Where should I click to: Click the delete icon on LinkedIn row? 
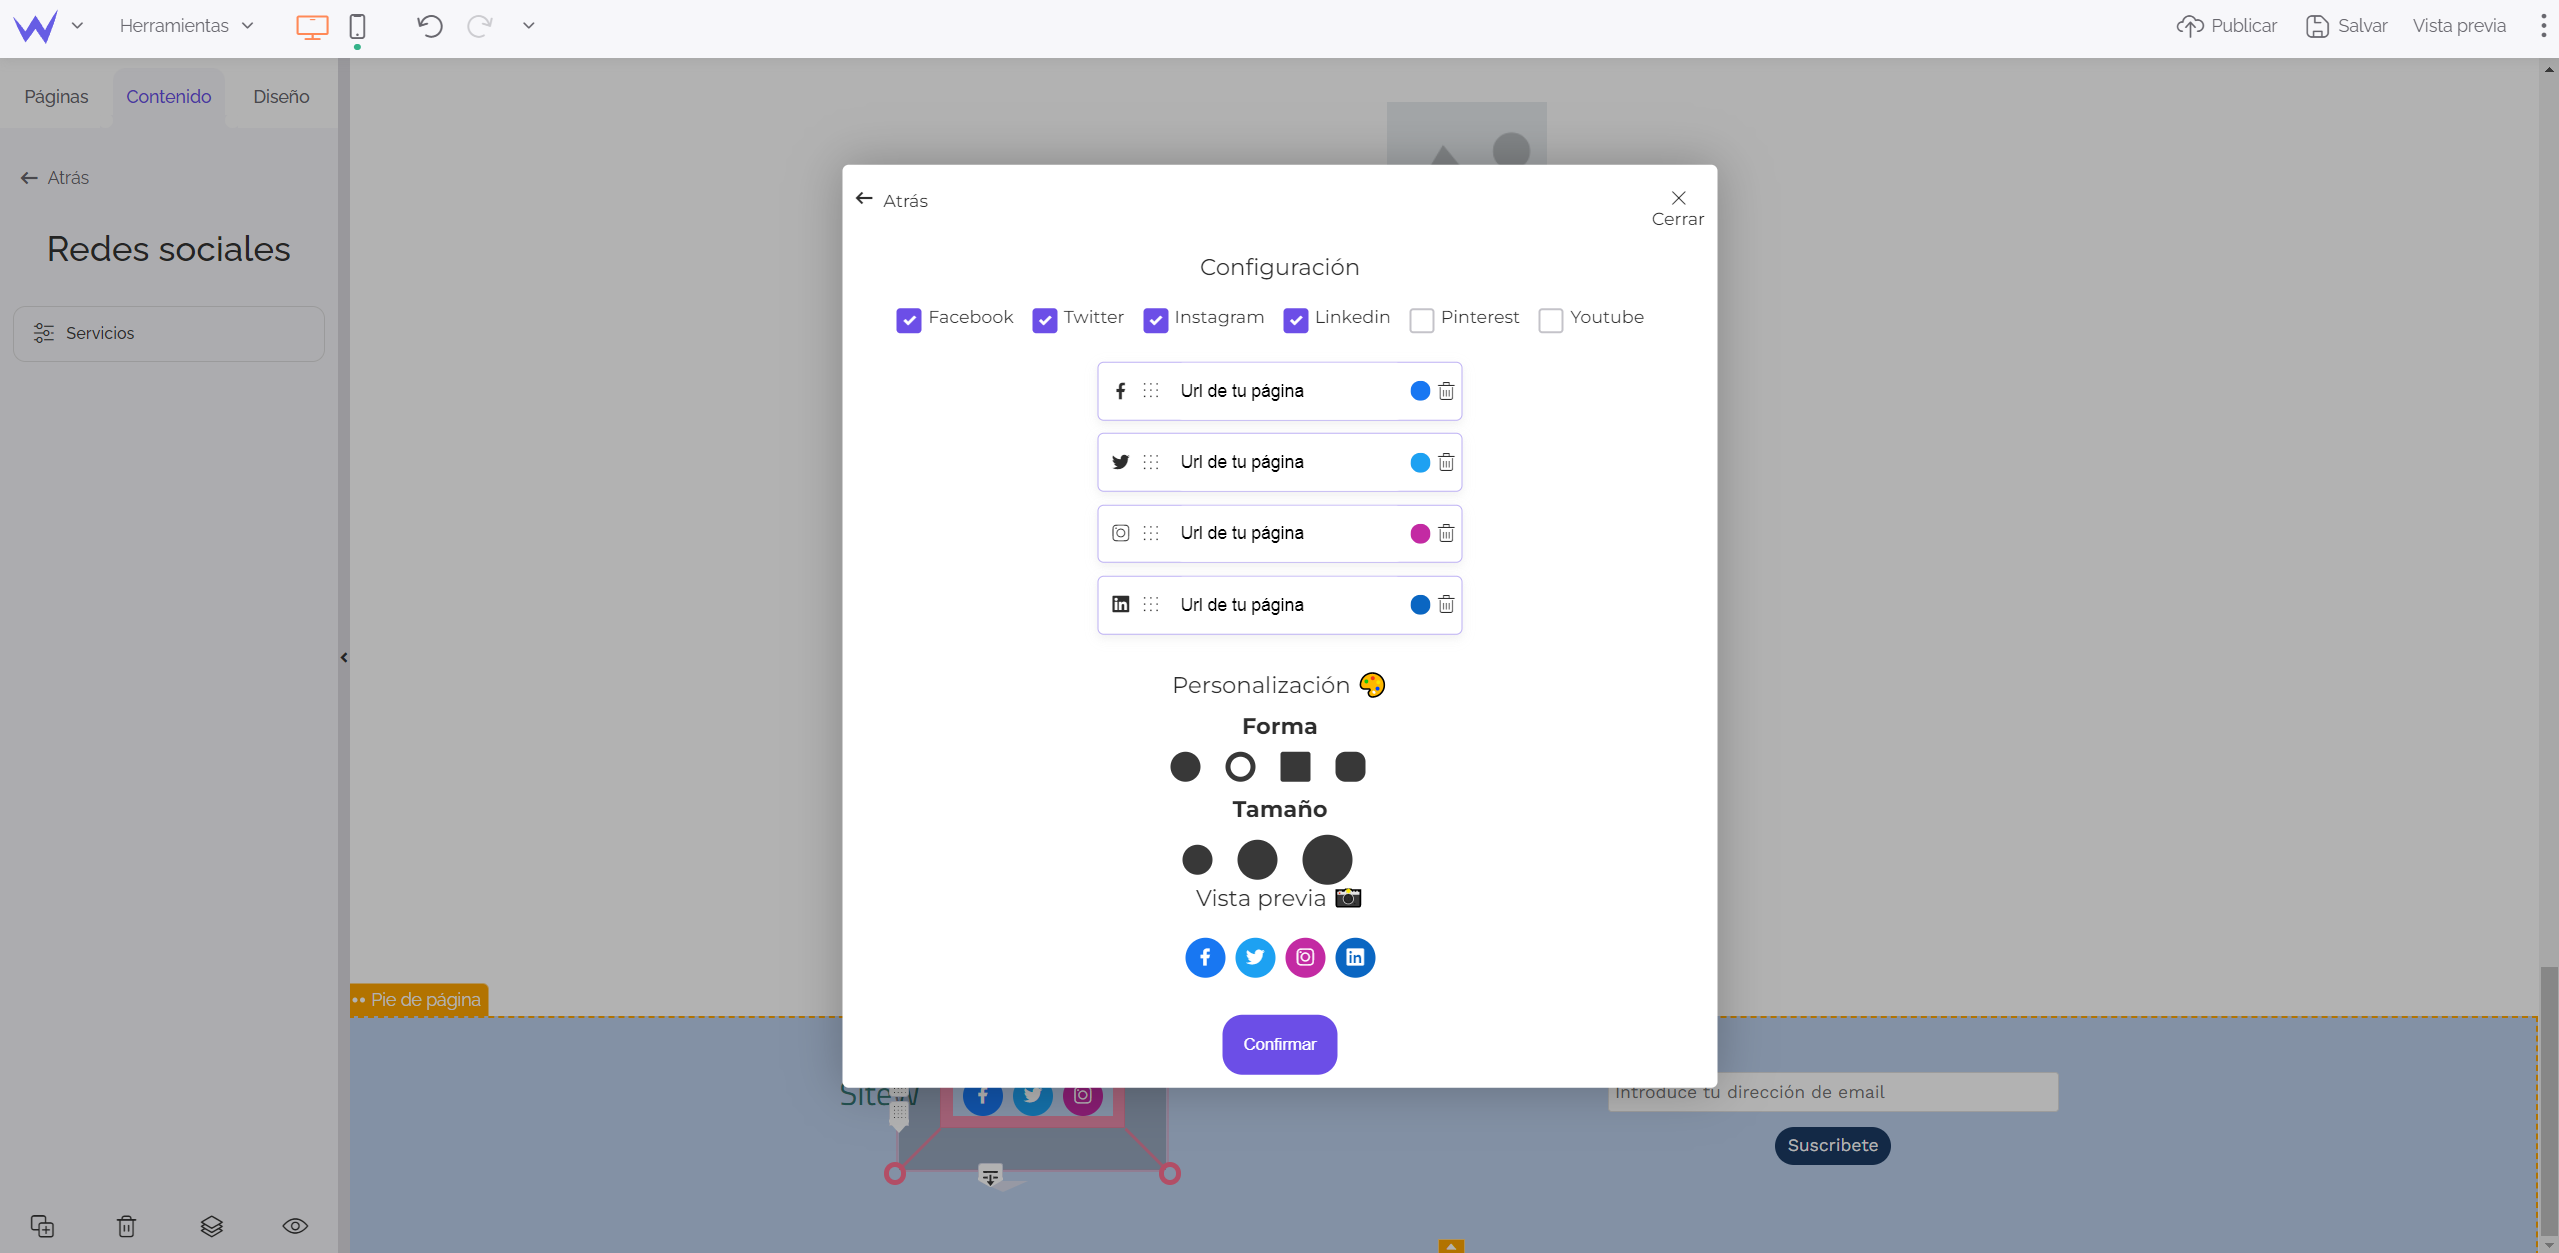coord(1444,604)
